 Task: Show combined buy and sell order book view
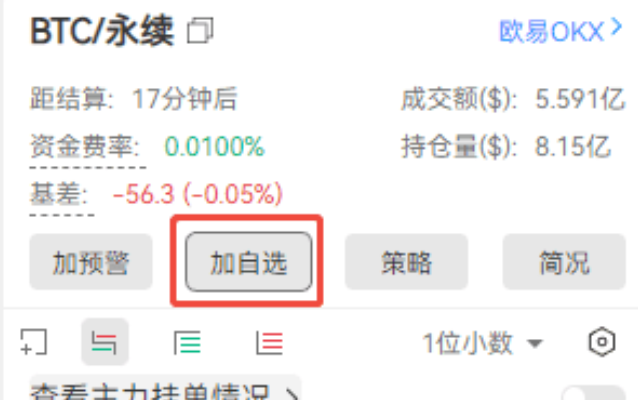pos(105,342)
